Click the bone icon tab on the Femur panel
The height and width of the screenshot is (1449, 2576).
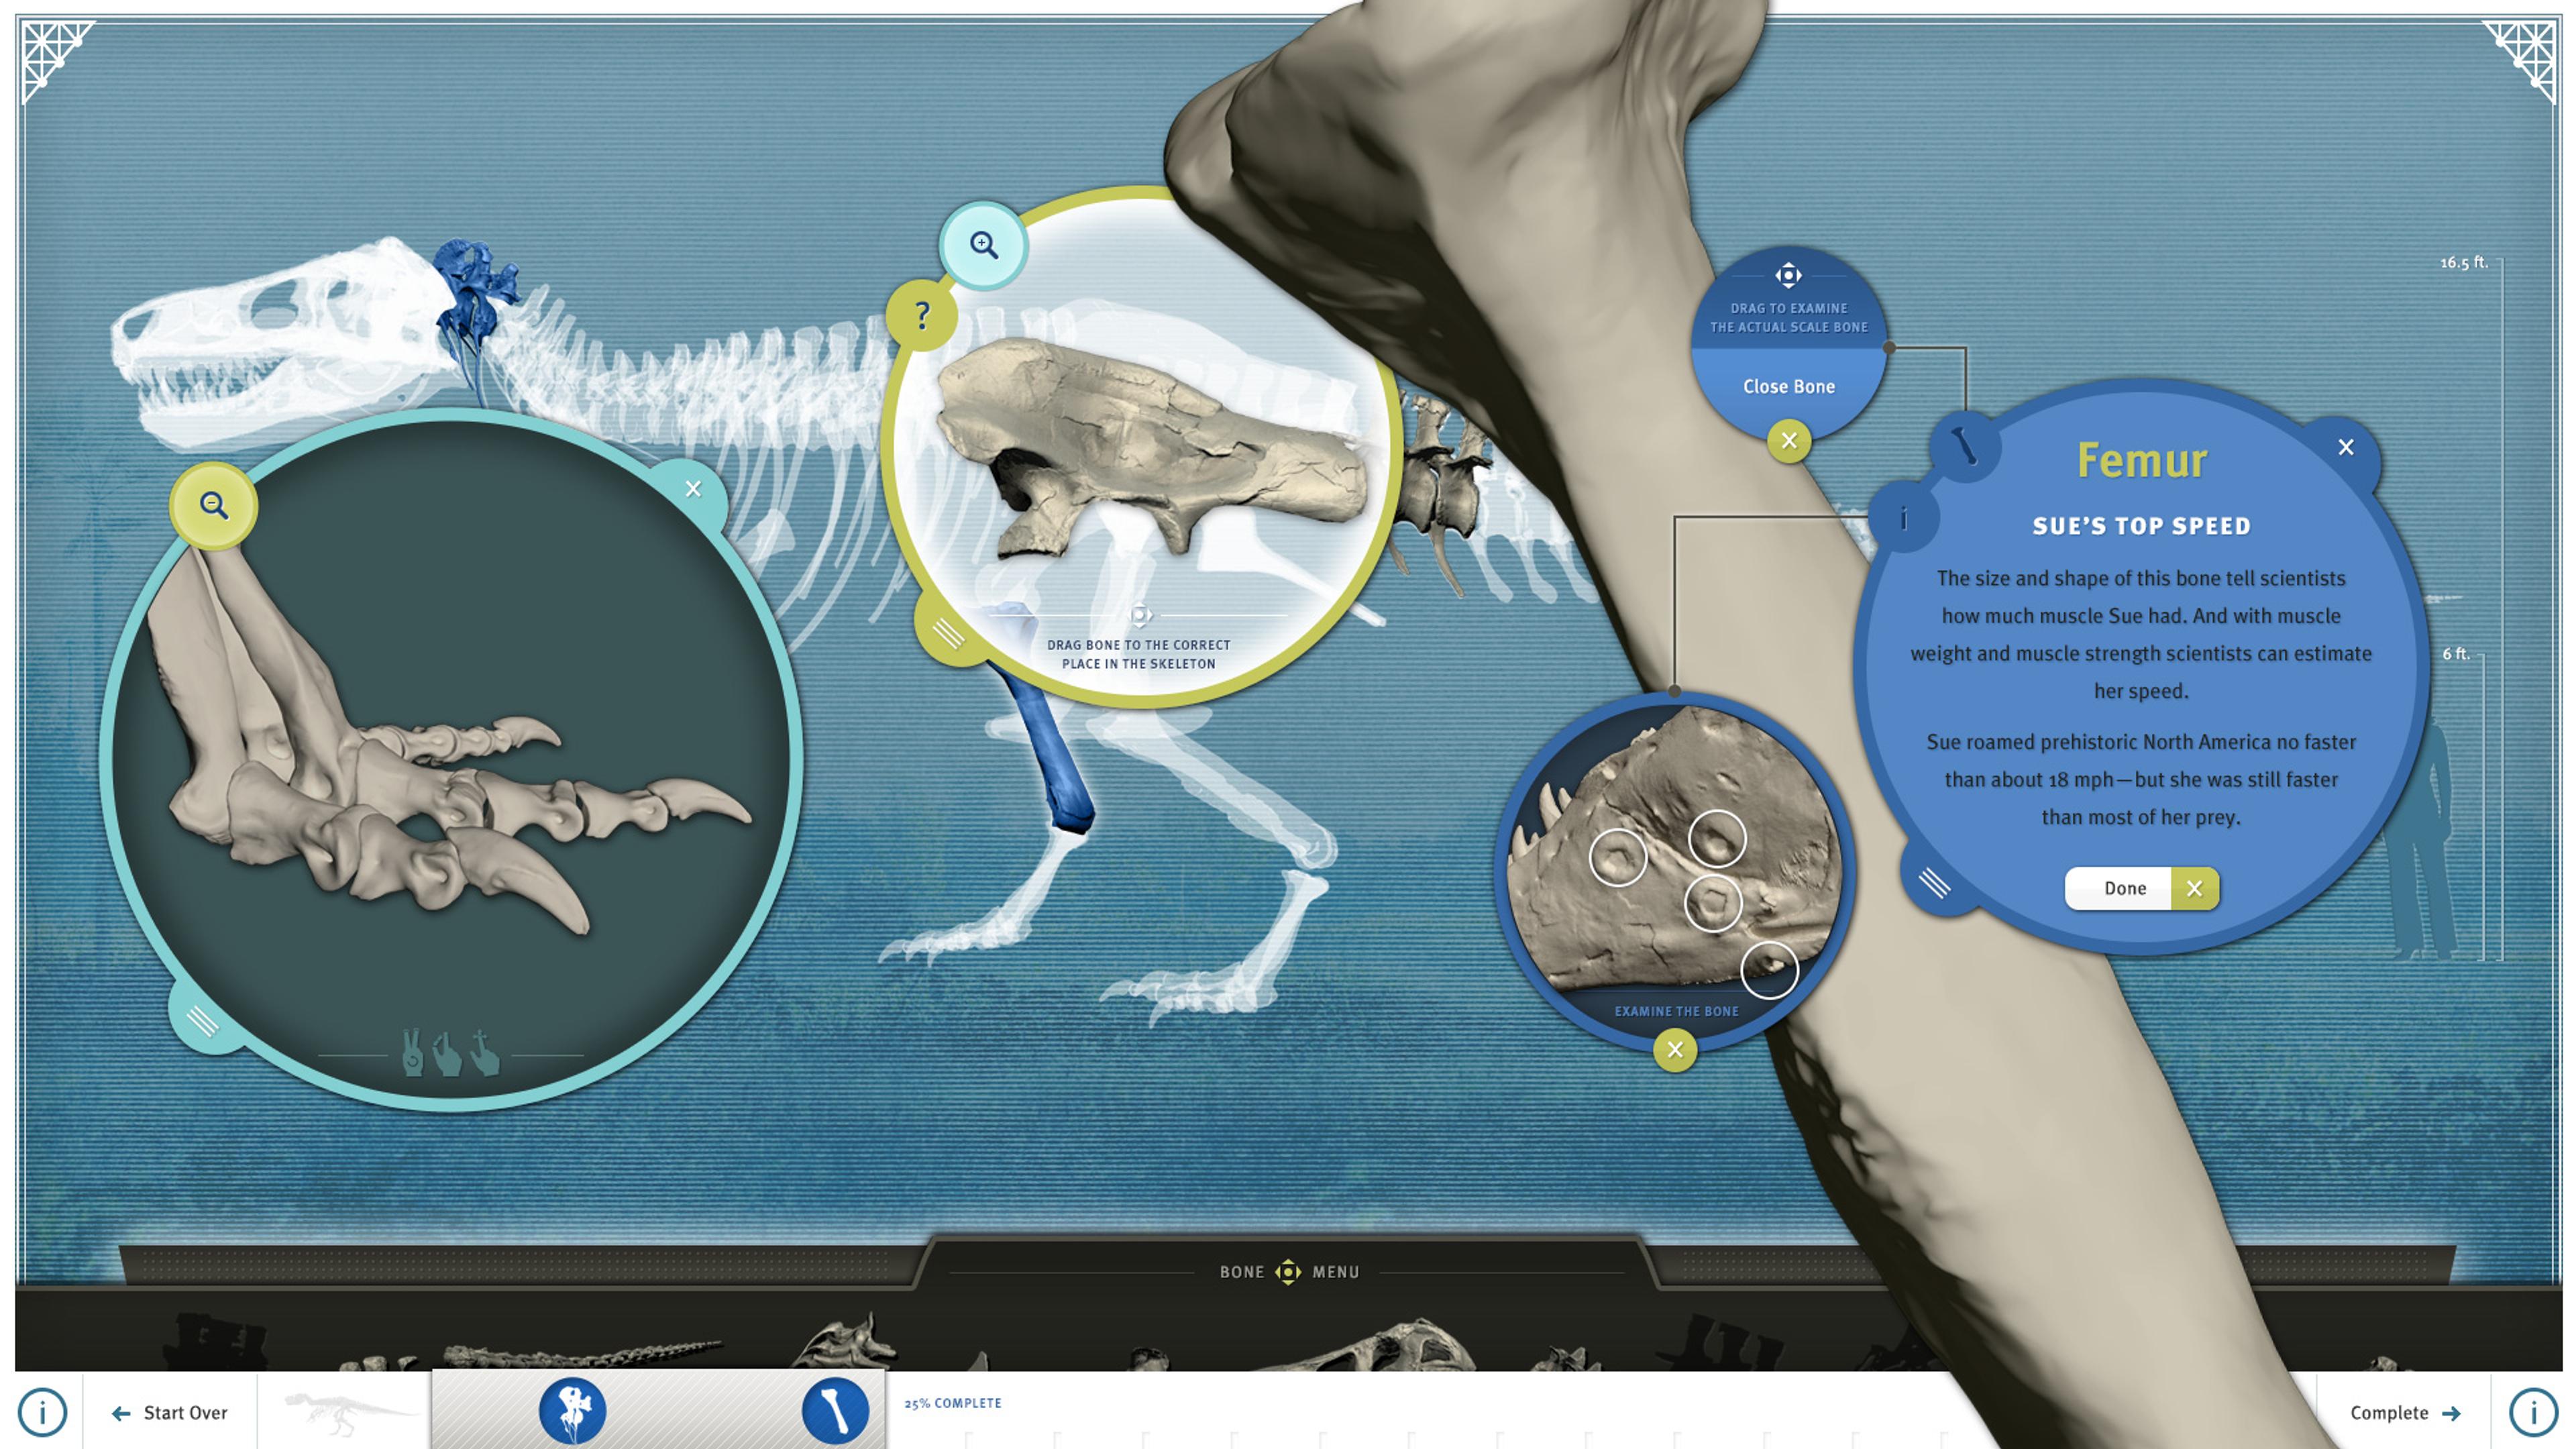coord(1966,446)
